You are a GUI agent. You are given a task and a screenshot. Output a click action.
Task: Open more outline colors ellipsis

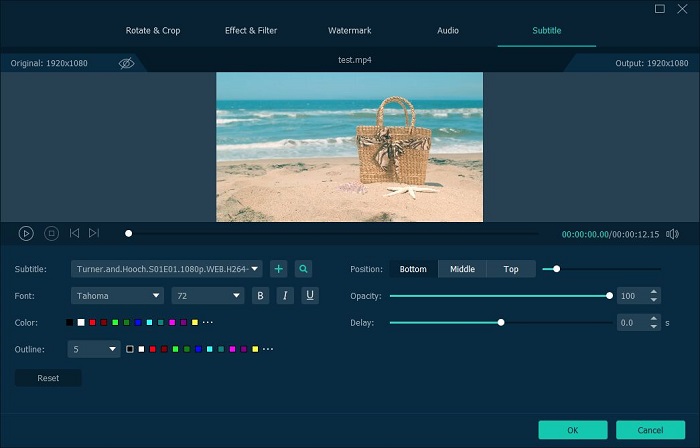pos(268,349)
